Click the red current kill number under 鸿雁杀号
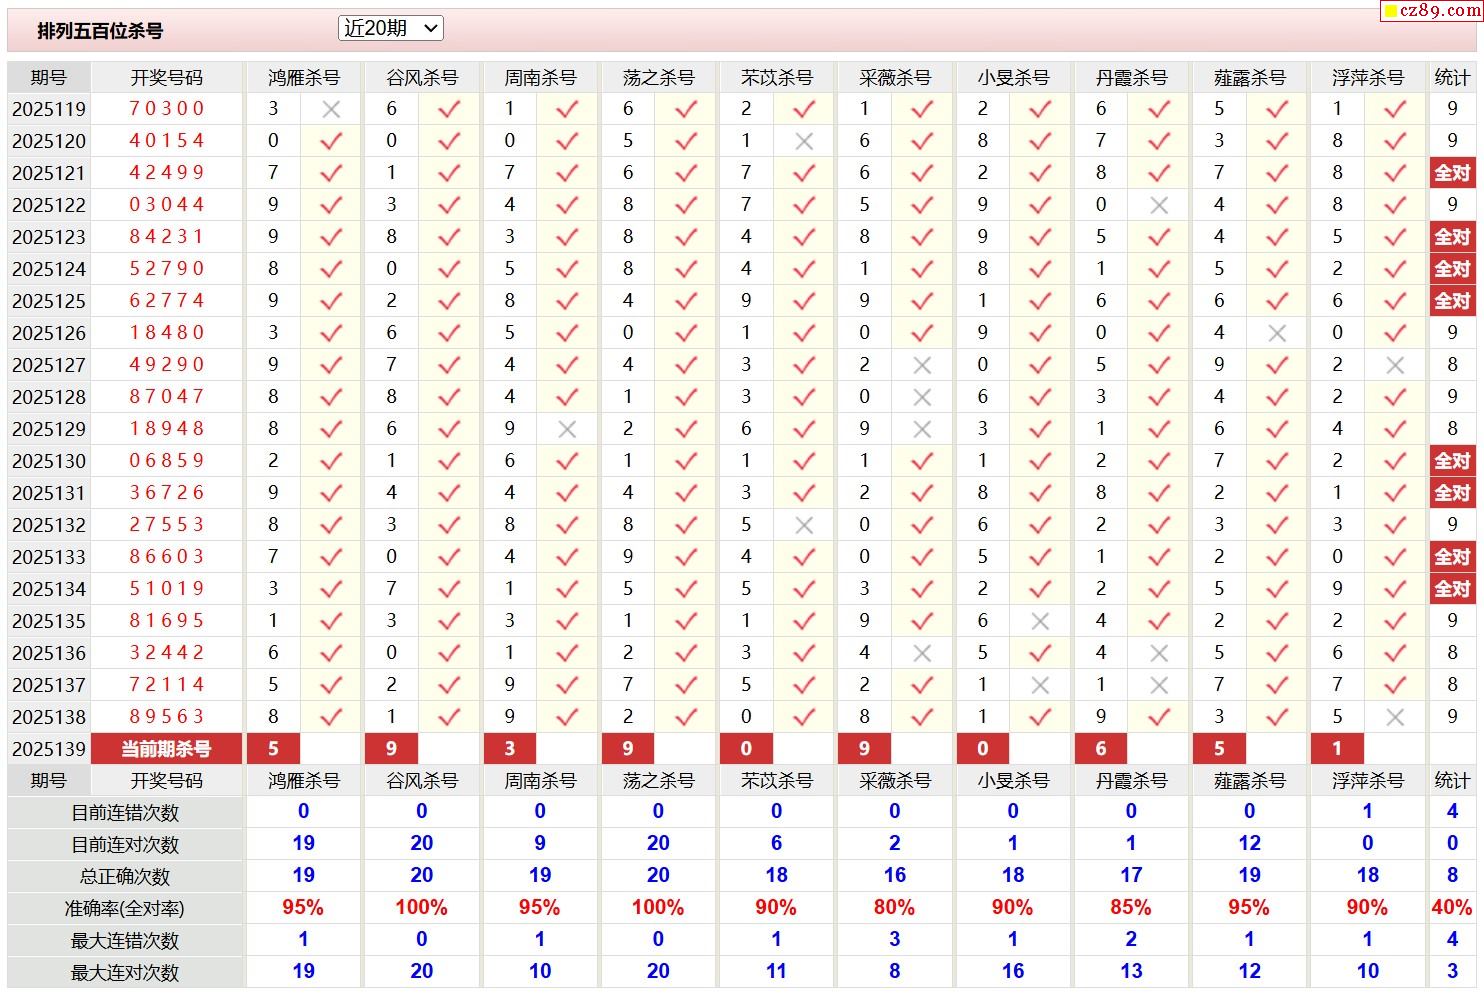 click(x=273, y=749)
